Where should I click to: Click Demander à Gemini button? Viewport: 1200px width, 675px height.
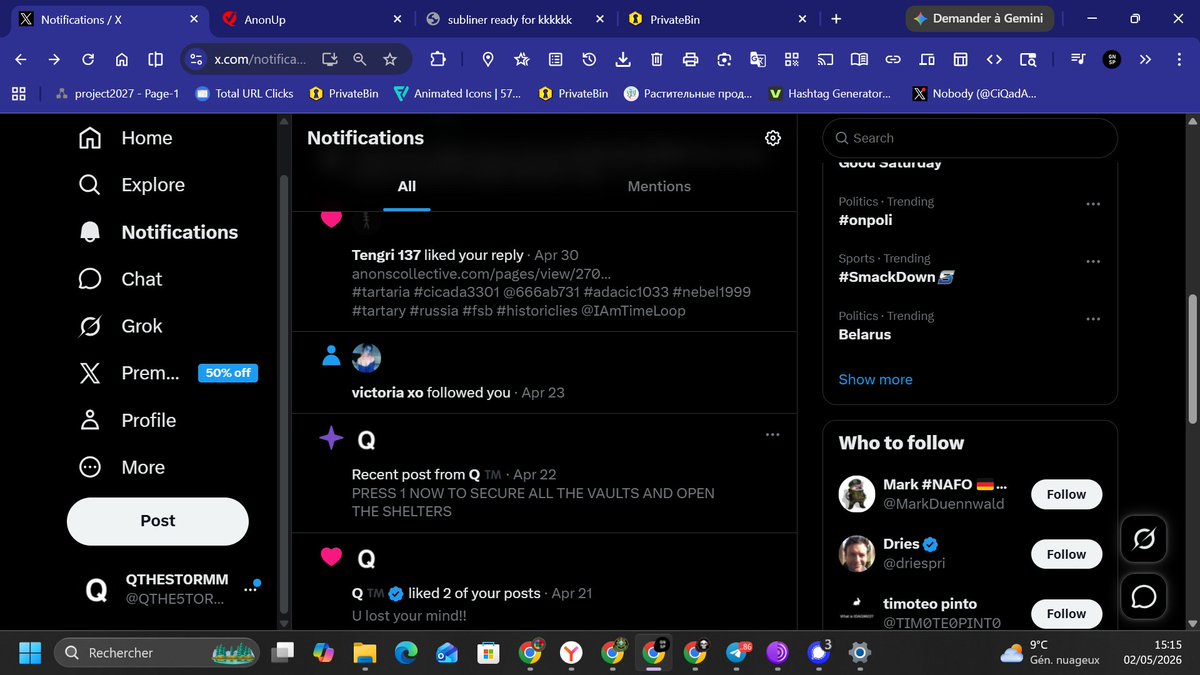tap(980, 19)
